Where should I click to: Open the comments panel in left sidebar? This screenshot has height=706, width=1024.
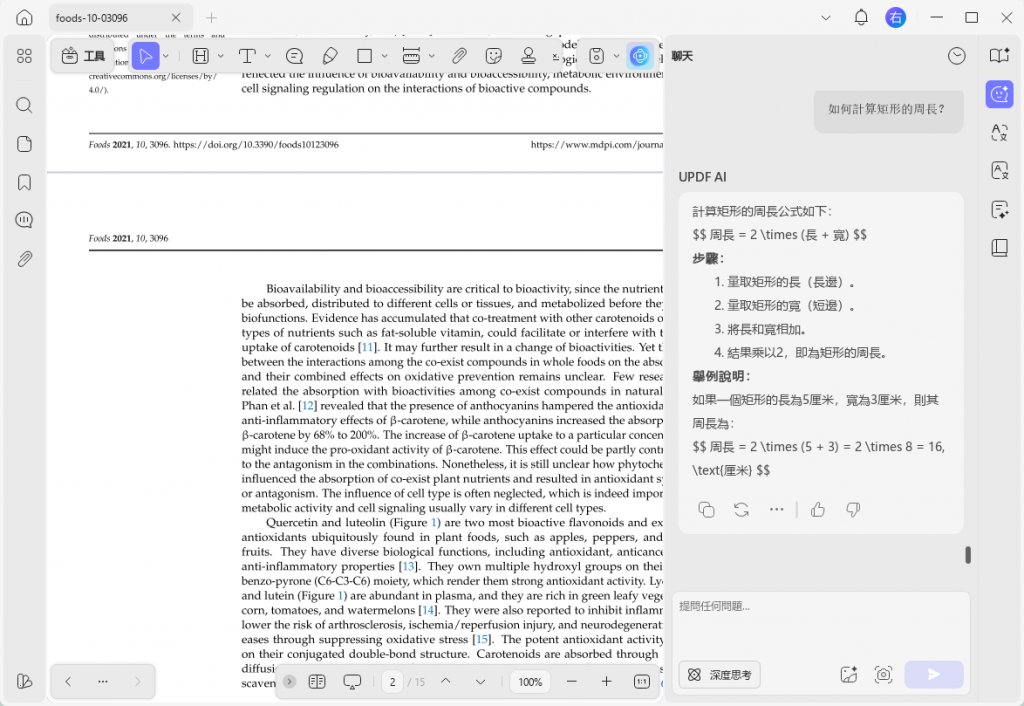click(x=24, y=220)
